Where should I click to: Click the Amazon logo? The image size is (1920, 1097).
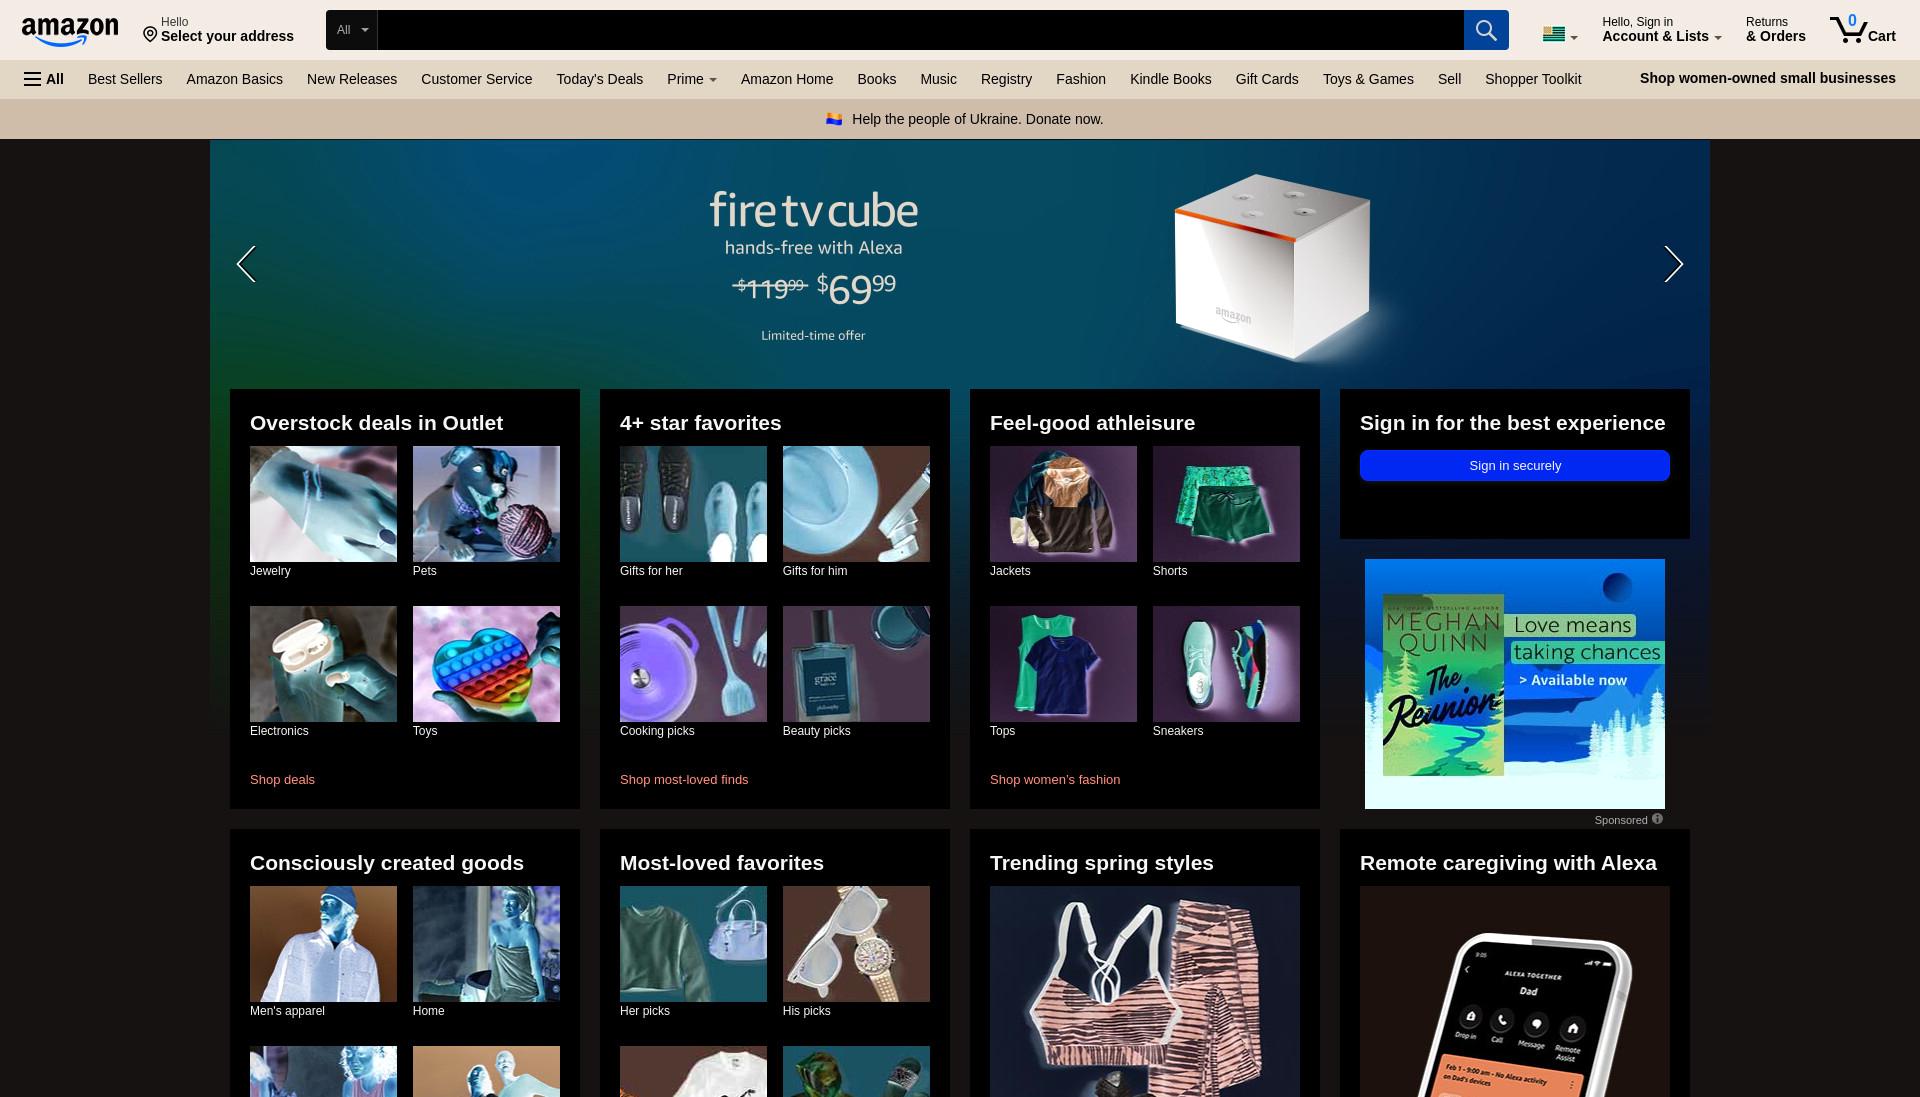[70, 31]
